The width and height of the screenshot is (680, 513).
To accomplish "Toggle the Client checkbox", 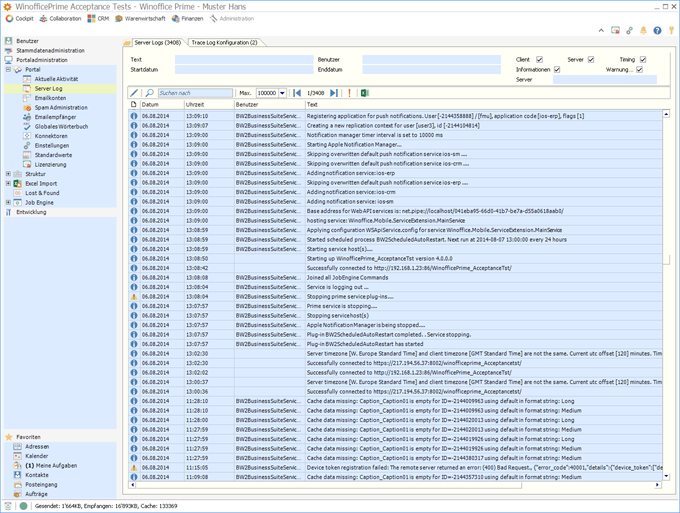I will click(x=539, y=59).
